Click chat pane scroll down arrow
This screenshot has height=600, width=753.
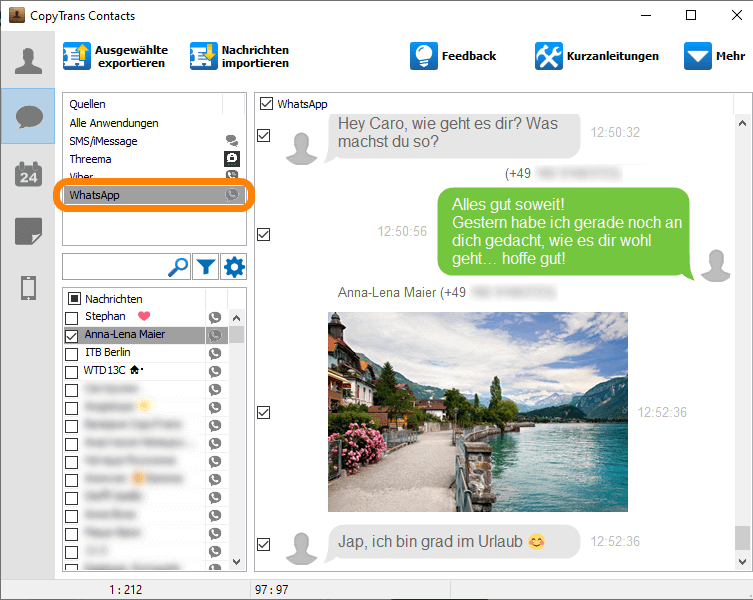pos(742,561)
